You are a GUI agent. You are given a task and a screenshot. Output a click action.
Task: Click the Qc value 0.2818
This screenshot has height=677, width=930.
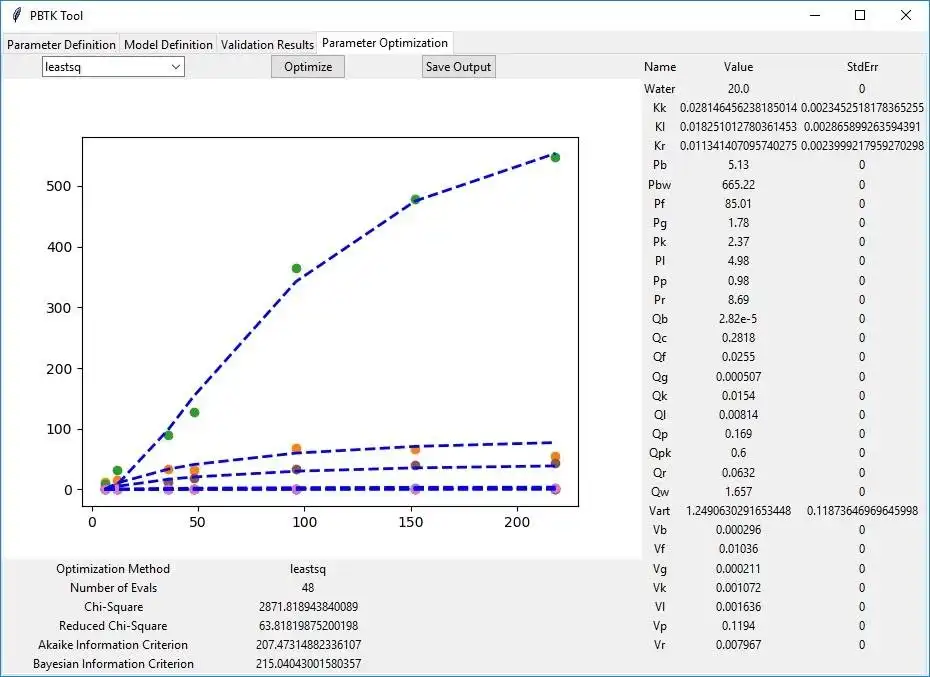[738, 338]
